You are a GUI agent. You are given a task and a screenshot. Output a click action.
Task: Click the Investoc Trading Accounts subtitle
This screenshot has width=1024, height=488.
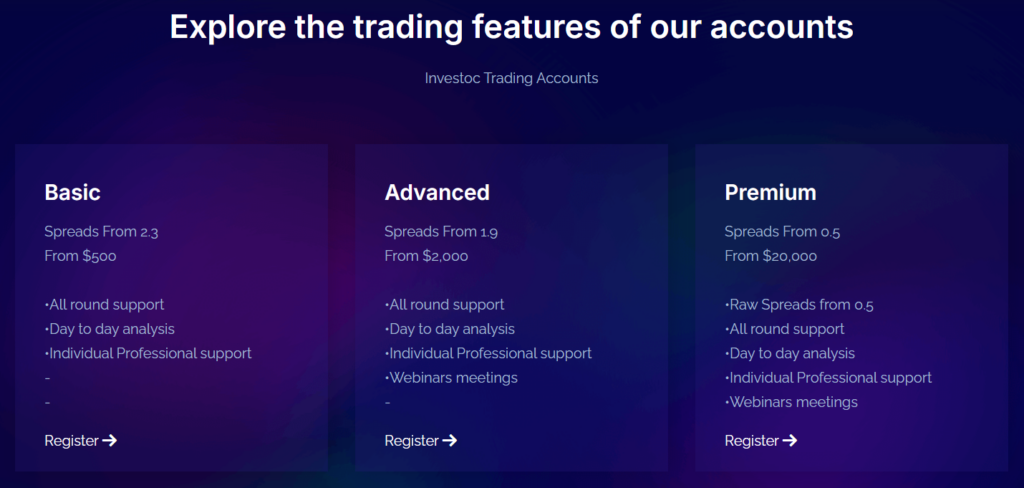[x=511, y=78]
